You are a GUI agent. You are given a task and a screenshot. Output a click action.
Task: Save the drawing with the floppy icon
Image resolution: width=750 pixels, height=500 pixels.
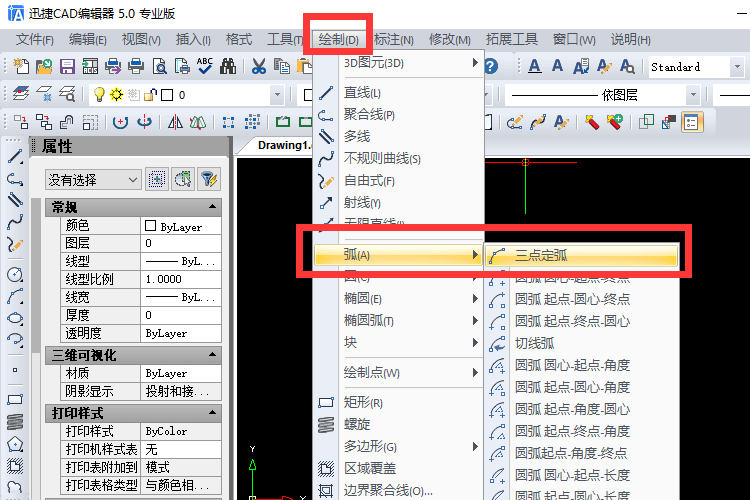pyautogui.click(x=67, y=66)
